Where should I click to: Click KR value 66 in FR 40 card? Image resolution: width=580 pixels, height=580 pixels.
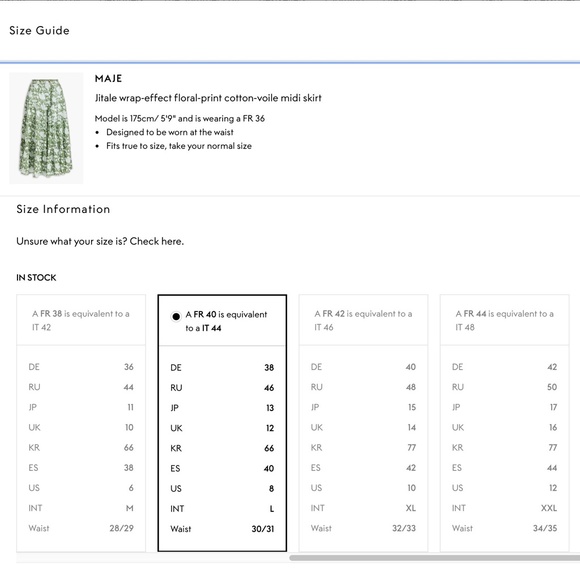click(x=269, y=448)
